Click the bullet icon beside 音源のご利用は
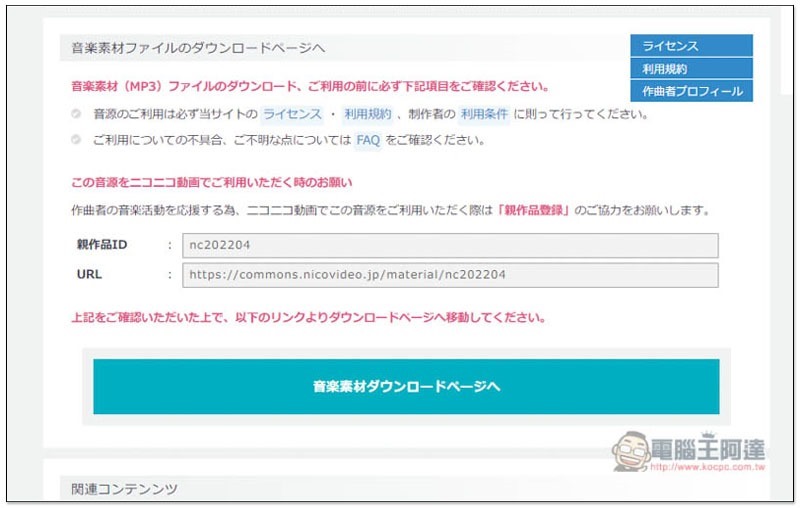 (77, 114)
